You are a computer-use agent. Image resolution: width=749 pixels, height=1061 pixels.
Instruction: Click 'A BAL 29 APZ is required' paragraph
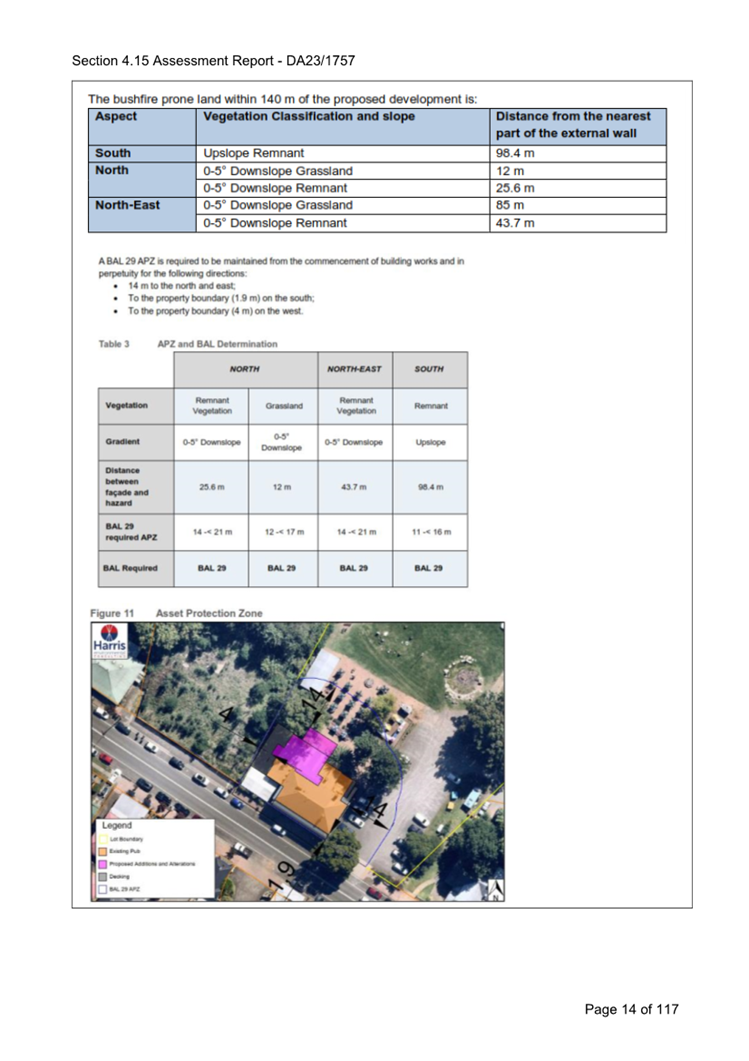coord(281,267)
